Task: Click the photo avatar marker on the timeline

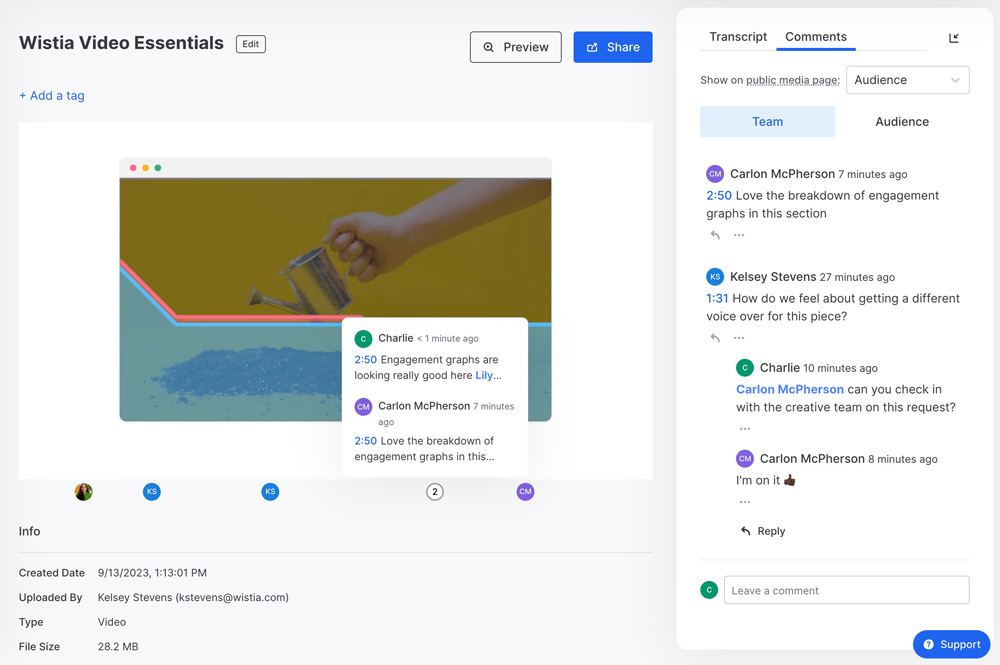Action: (x=84, y=492)
